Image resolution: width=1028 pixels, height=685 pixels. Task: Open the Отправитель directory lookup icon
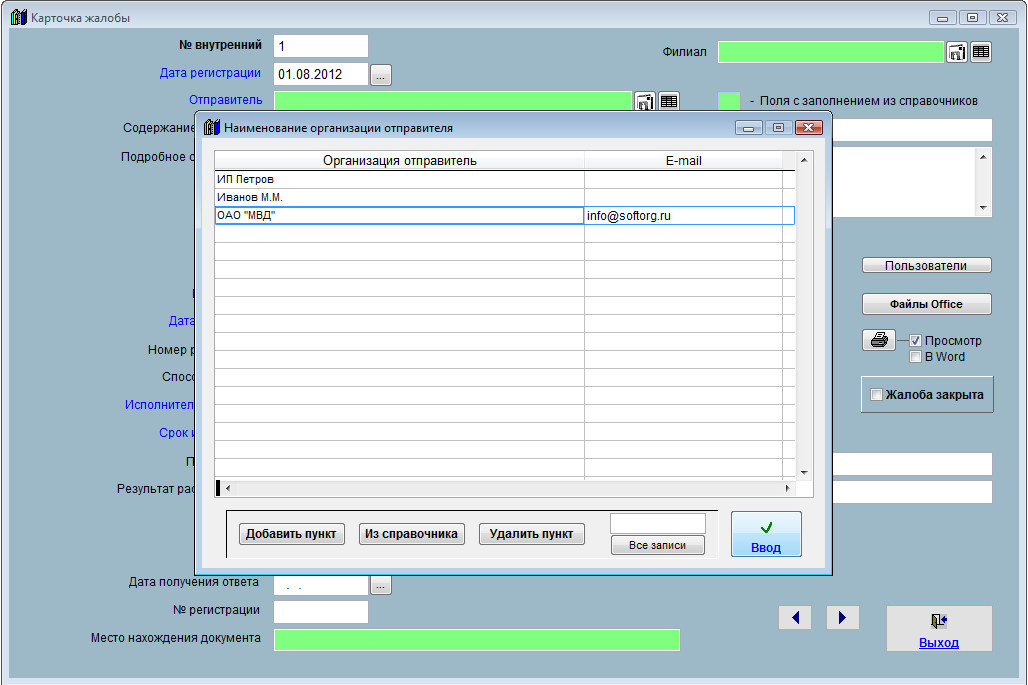(x=645, y=102)
